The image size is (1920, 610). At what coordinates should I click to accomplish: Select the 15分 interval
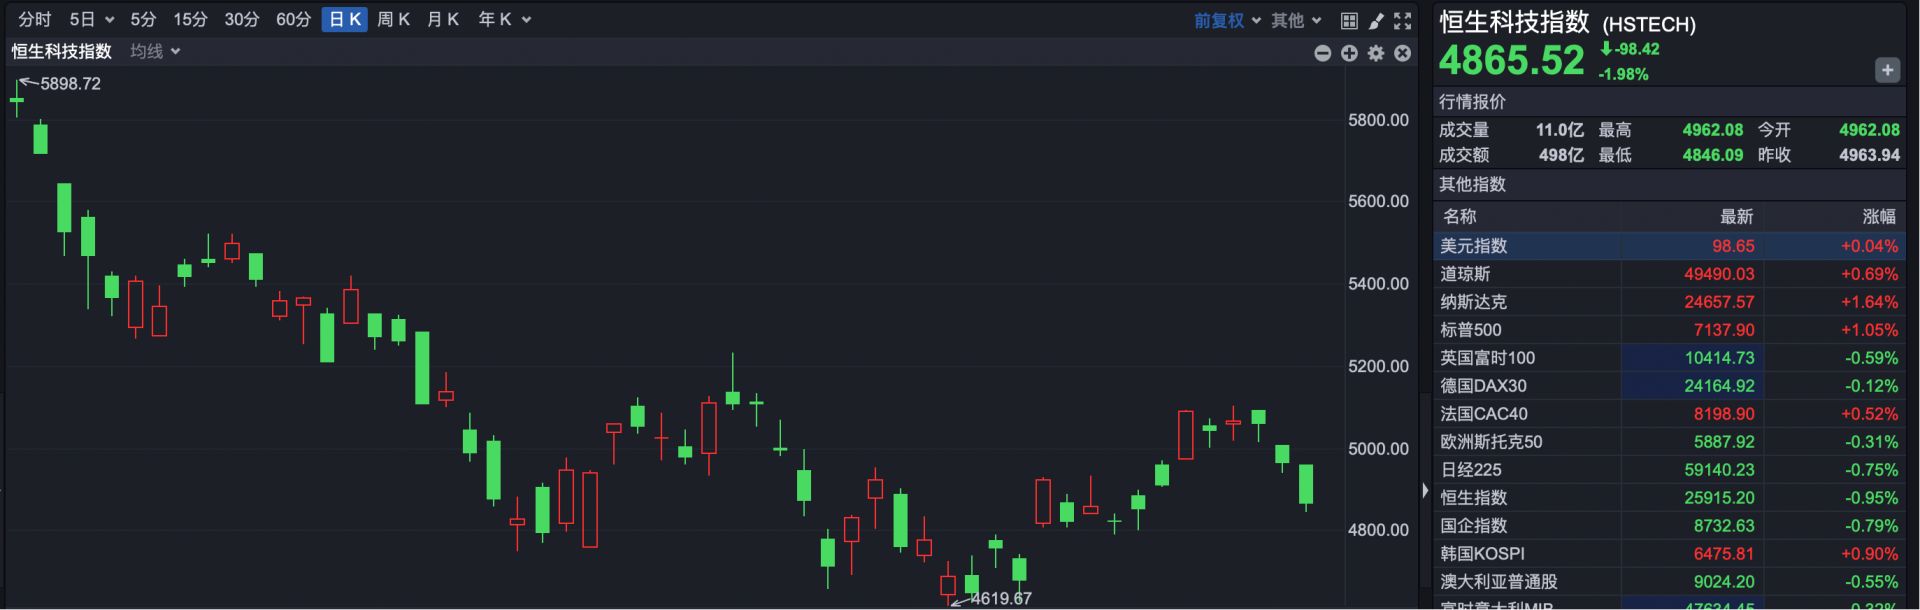(x=190, y=19)
